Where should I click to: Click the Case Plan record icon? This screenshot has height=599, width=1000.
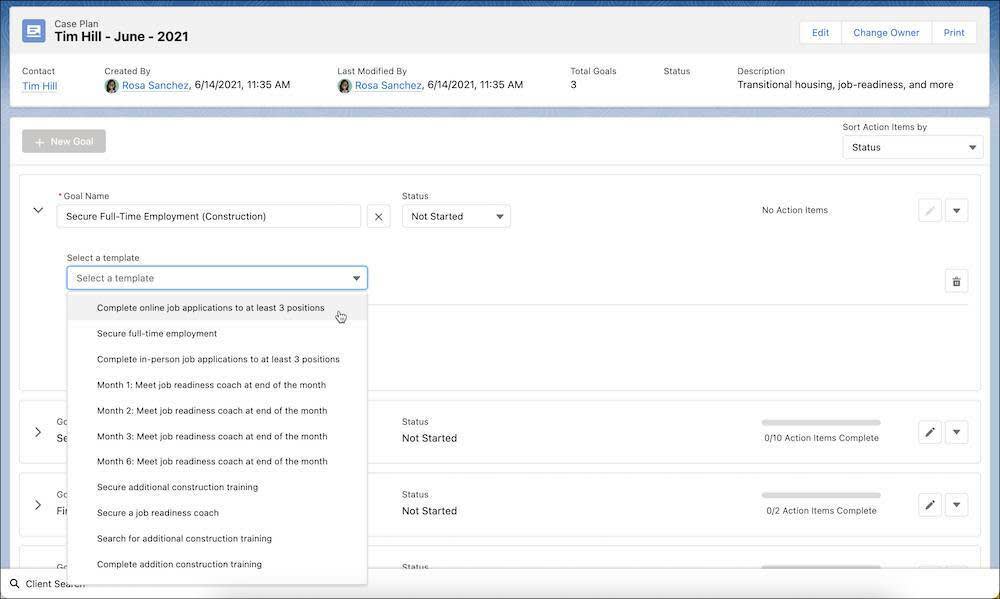coord(34,31)
